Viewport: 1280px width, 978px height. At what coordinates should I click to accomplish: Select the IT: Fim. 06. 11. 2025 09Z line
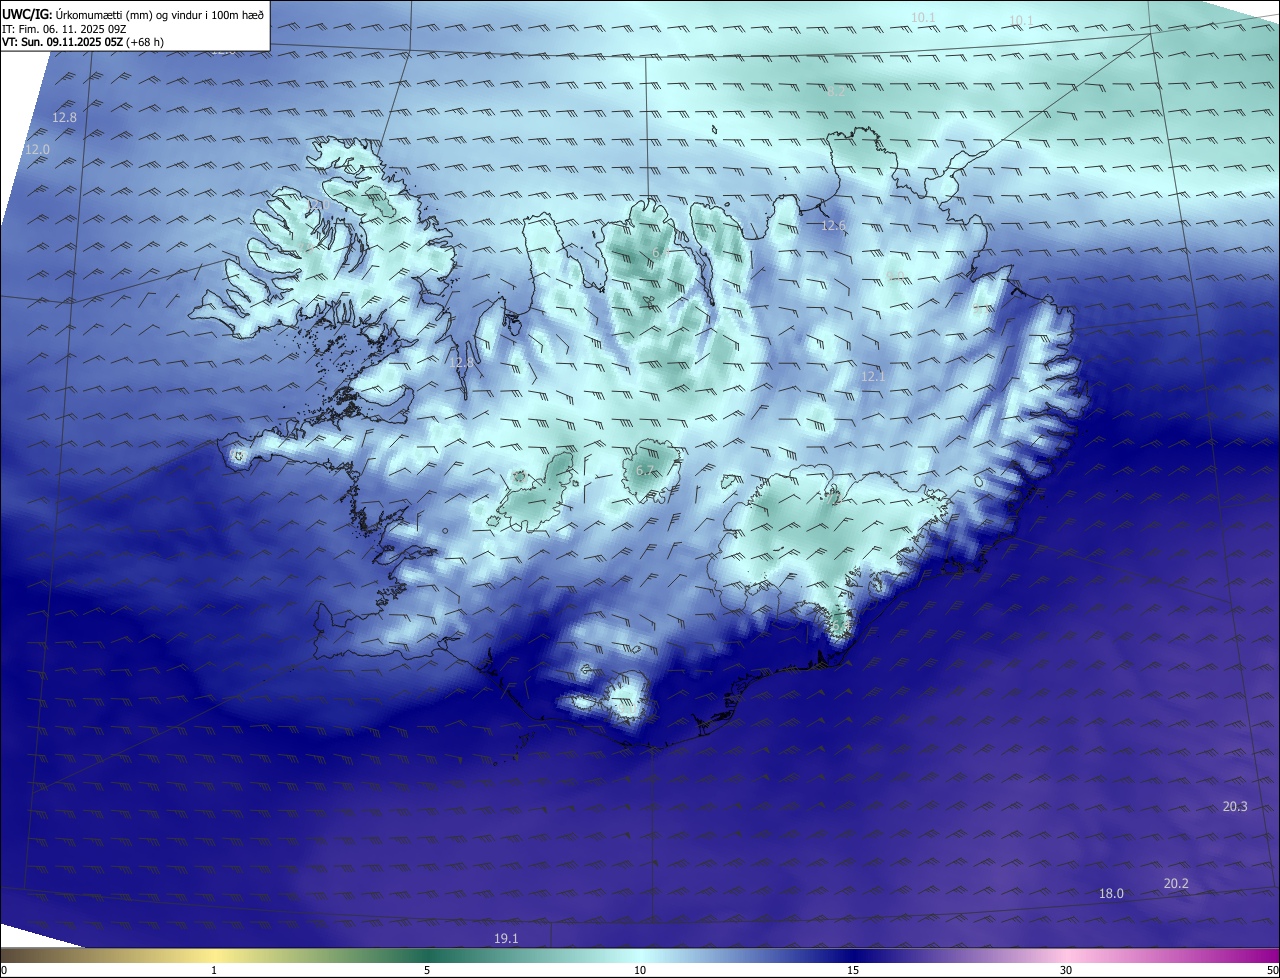pyautogui.click(x=64, y=29)
